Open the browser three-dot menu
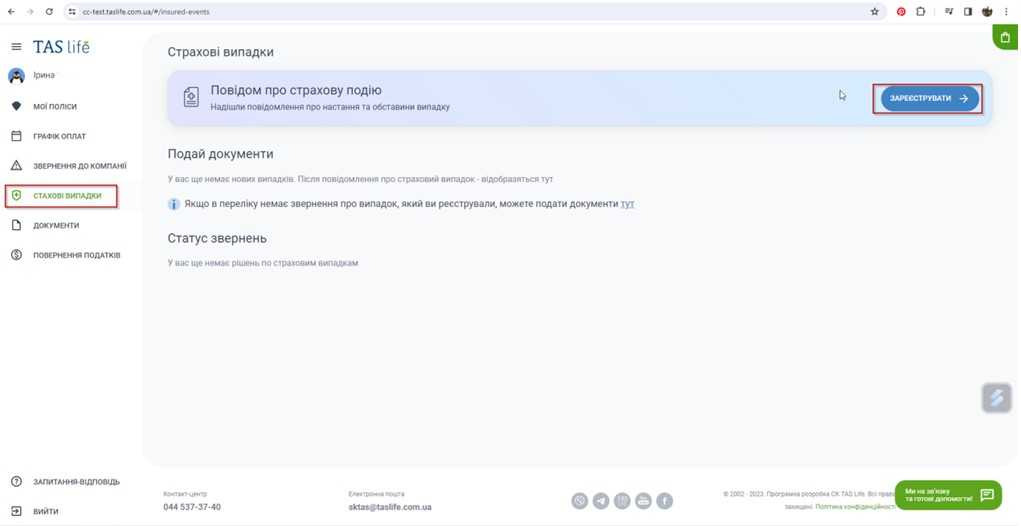The image size is (1021, 526). [x=1006, y=12]
